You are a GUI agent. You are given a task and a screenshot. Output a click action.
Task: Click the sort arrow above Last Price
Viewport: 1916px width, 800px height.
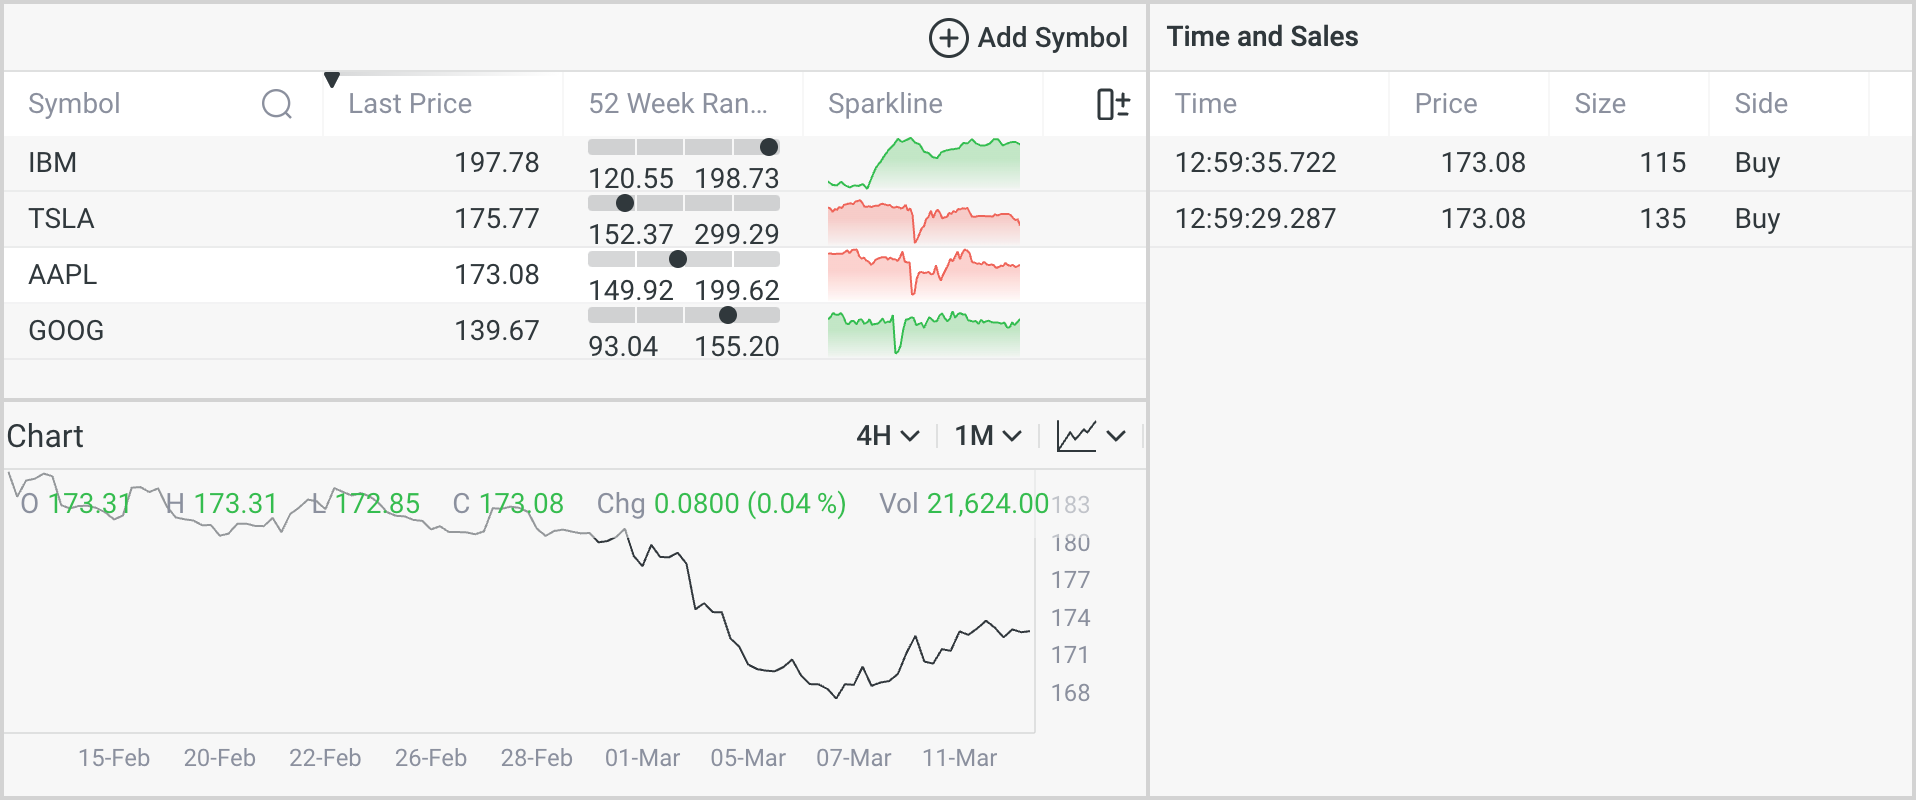(x=332, y=79)
